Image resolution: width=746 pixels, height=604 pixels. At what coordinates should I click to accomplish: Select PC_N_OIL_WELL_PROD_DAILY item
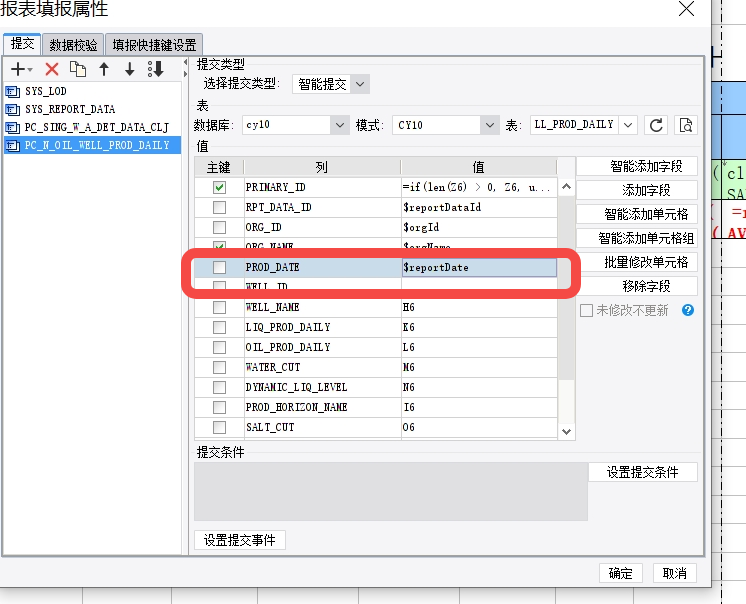pyautogui.click(x=92, y=145)
